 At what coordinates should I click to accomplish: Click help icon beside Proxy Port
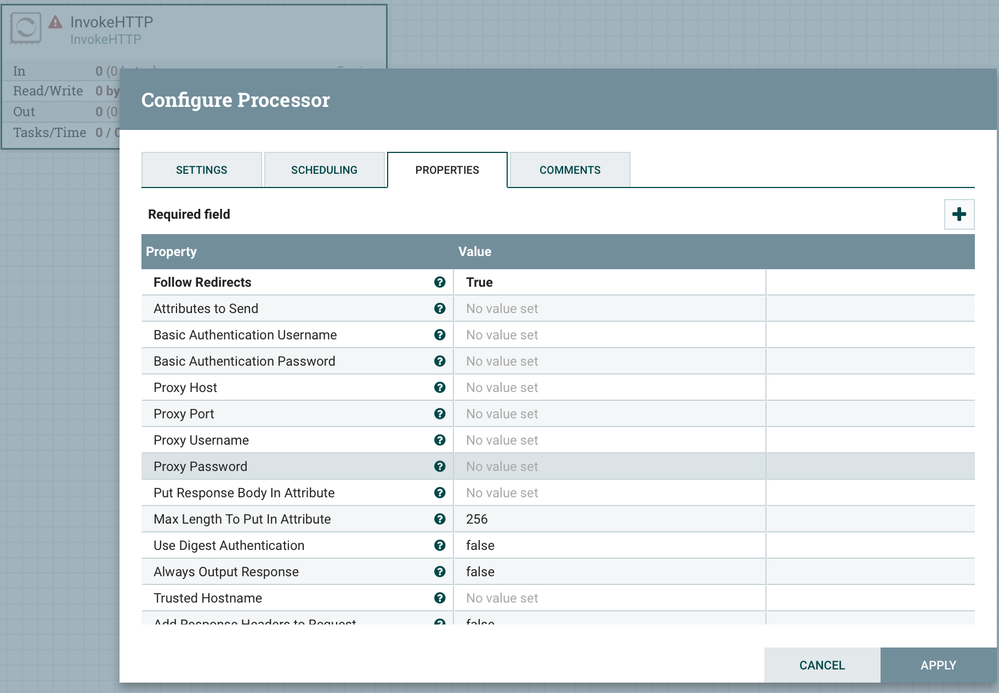coord(440,414)
